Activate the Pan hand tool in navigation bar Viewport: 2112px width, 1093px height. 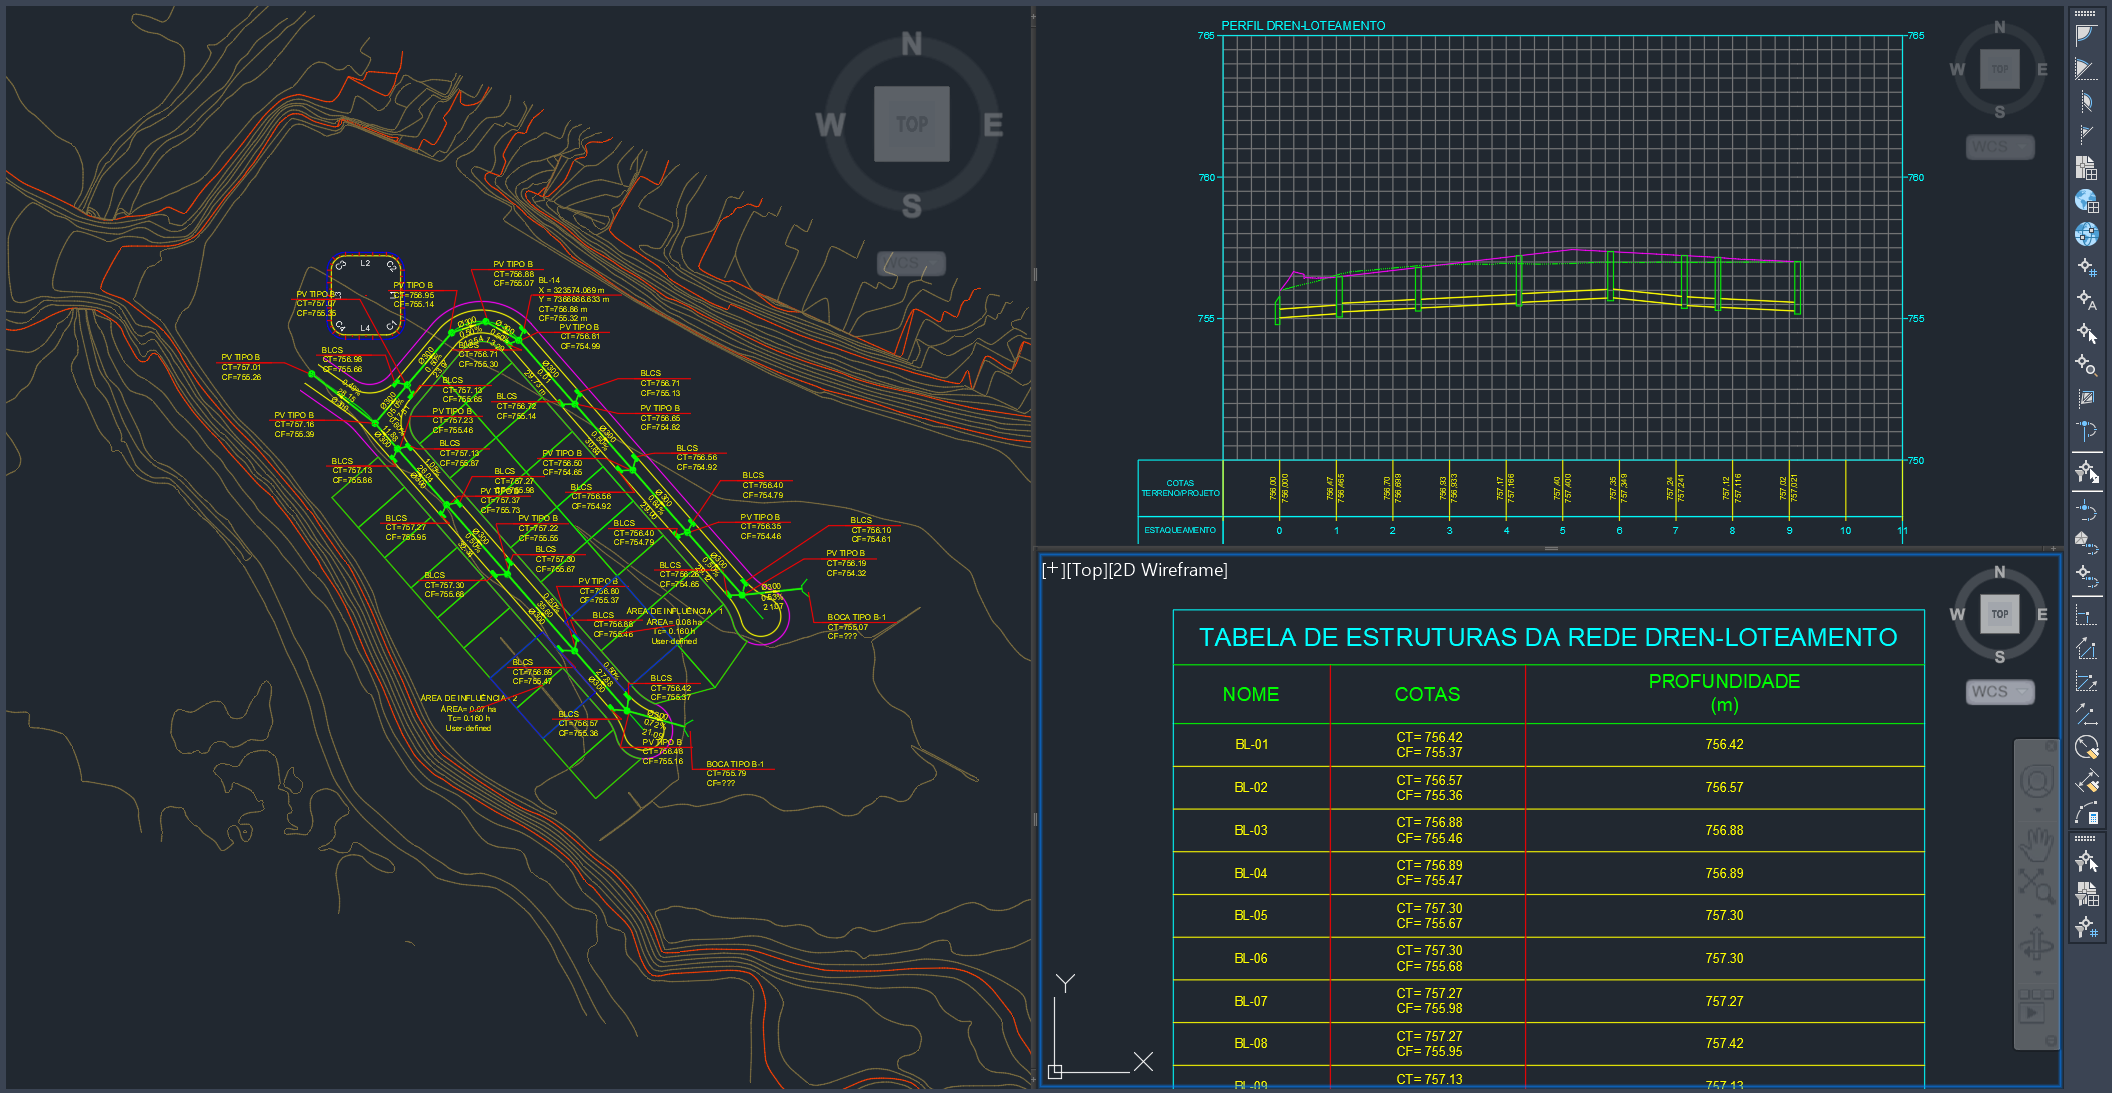[x=2037, y=846]
